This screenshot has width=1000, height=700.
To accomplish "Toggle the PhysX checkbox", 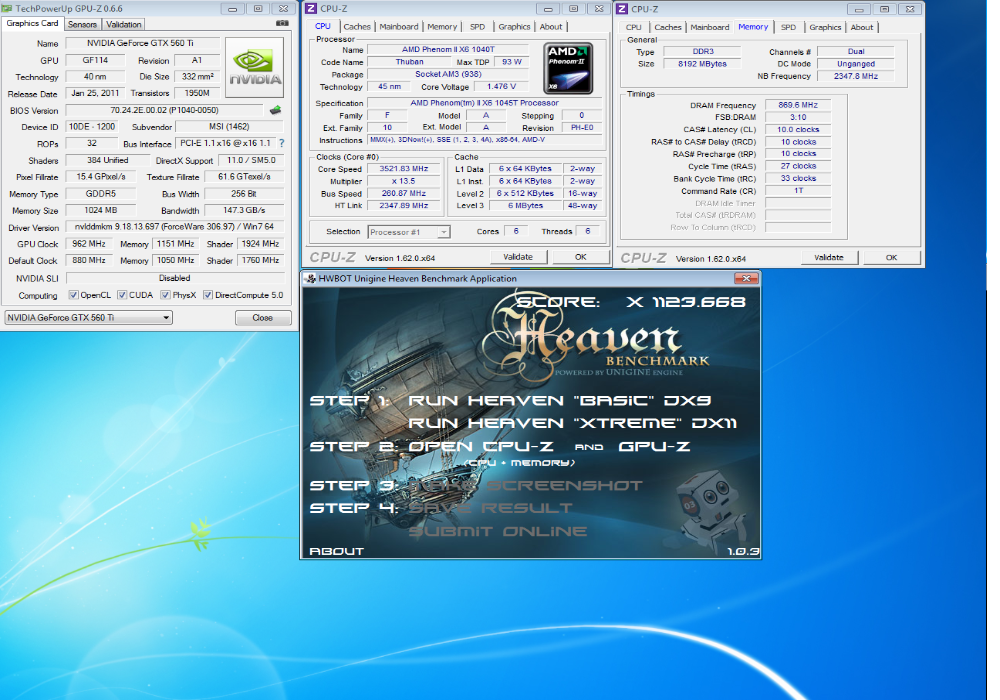I will point(166,295).
